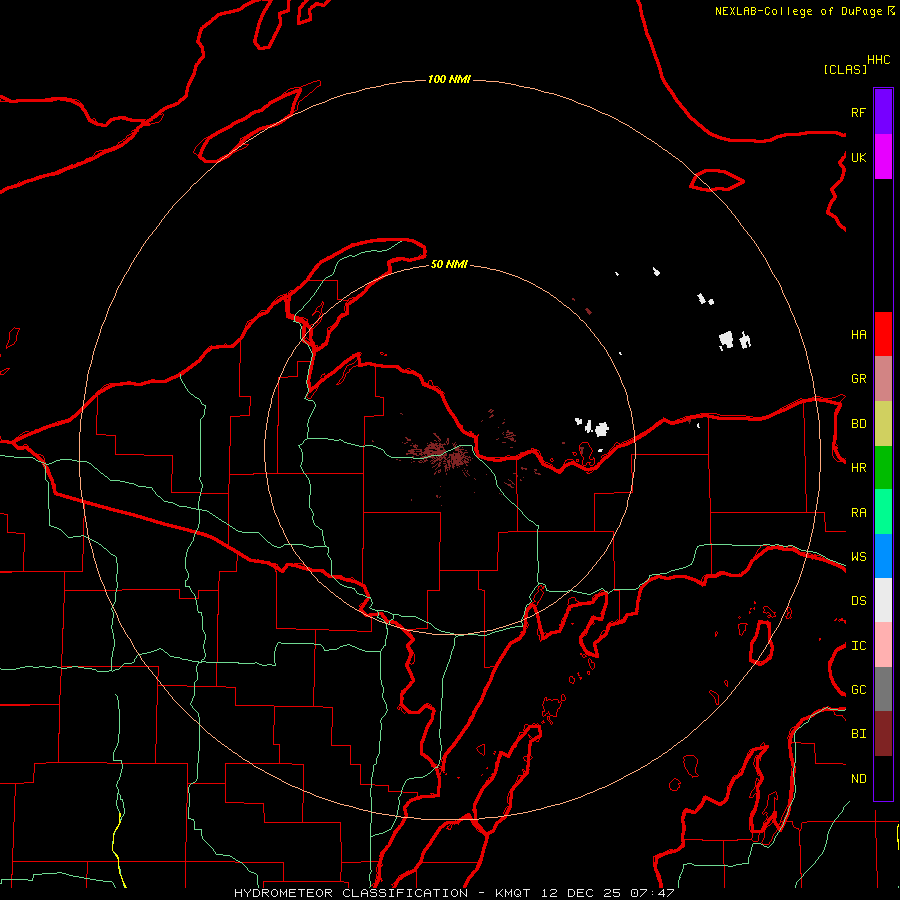The width and height of the screenshot is (900, 900).
Task: Click the 50 NMI range ring label
Action: (449, 264)
